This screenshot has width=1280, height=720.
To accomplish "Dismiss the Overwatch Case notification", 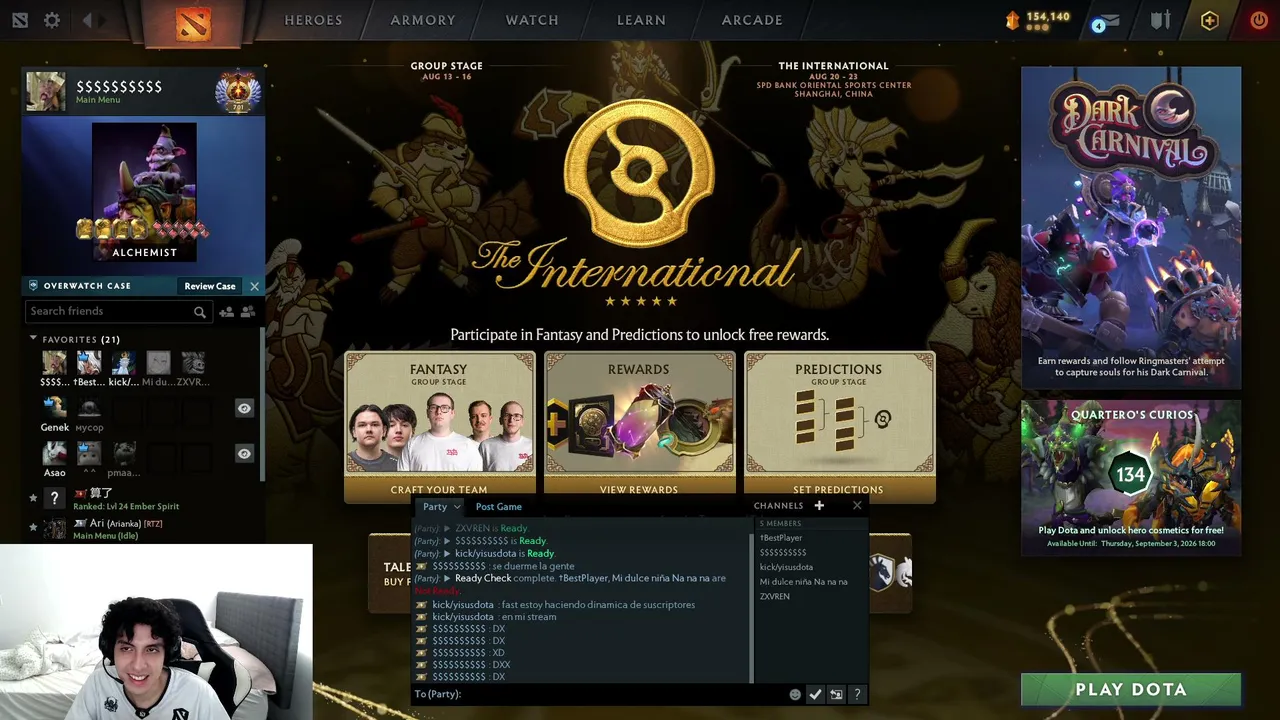I will point(254,286).
